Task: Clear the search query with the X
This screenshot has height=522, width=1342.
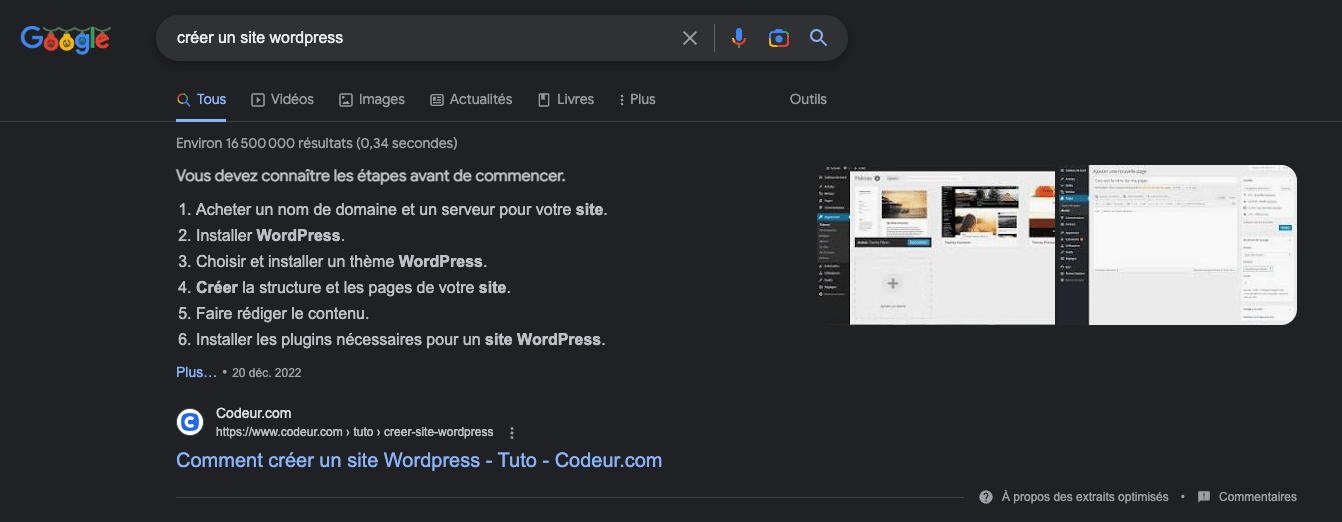Action: click(690, 38)
